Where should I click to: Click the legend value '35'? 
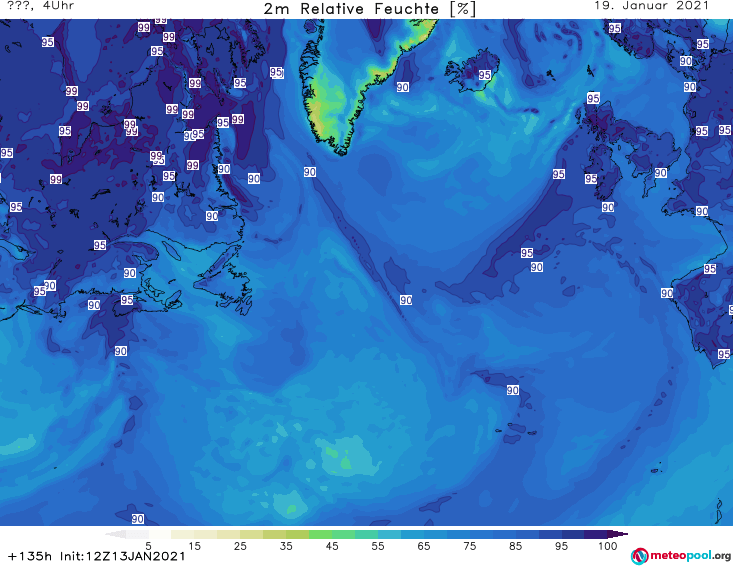click(286, 546)
